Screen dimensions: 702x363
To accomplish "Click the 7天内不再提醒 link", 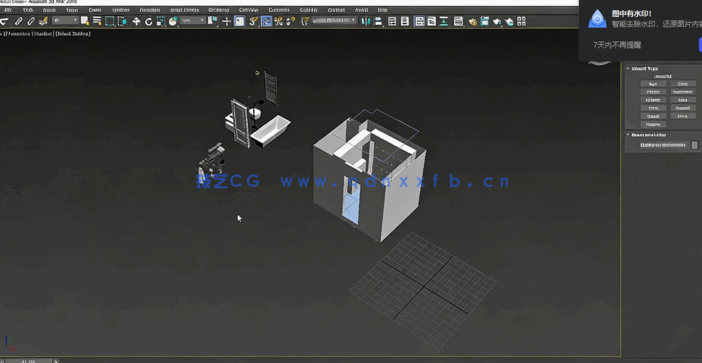I will coord(616,45).
